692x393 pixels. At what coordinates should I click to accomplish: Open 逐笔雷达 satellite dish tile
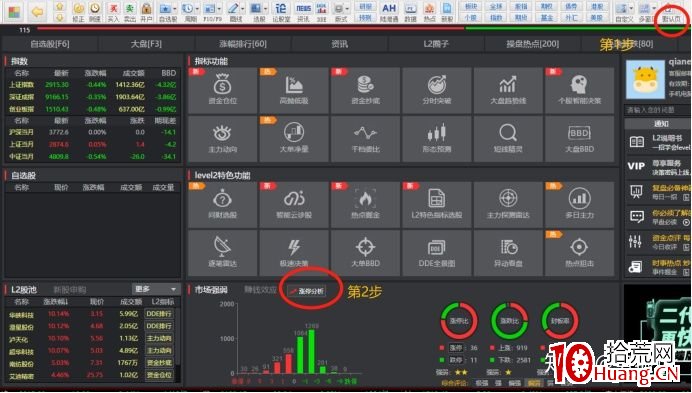[x=222, y=253]
